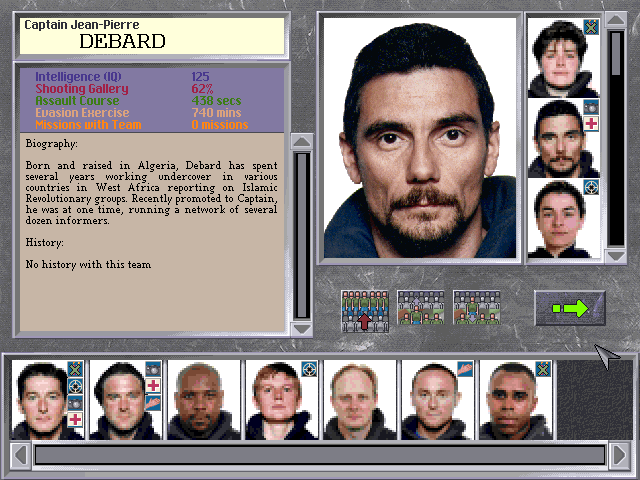Click the green arrow continue button
Screen dimensions: 640x480
569,308
